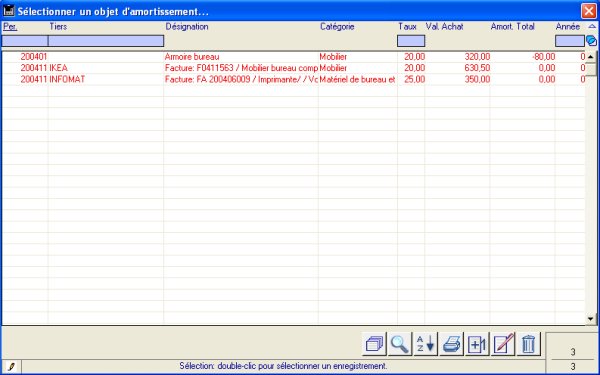The height and width of the screenshot is (375, 600).
Task: Click the Catégorie column header
Action: click(x=337, y=27)
